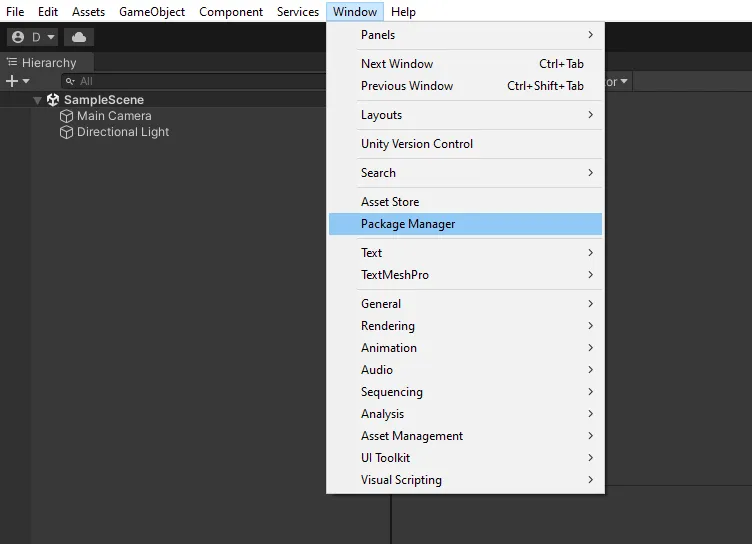752x544 pixels.
Task: Expand the TextMeshPro submenu
Action: pos(465,275)
